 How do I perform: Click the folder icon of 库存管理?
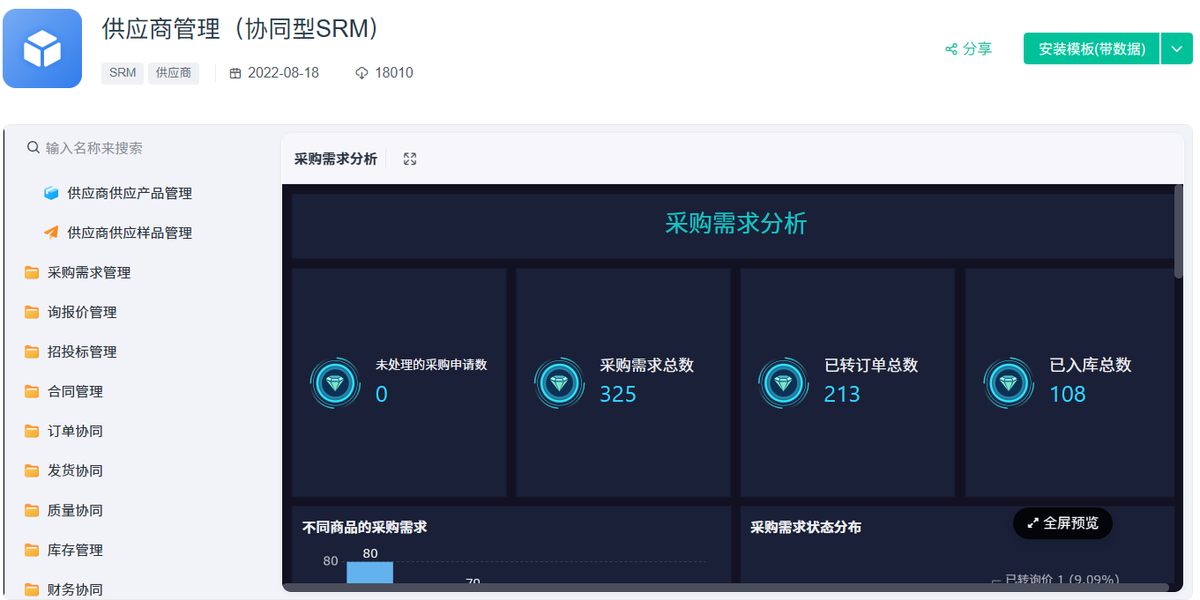coord(32,550)
